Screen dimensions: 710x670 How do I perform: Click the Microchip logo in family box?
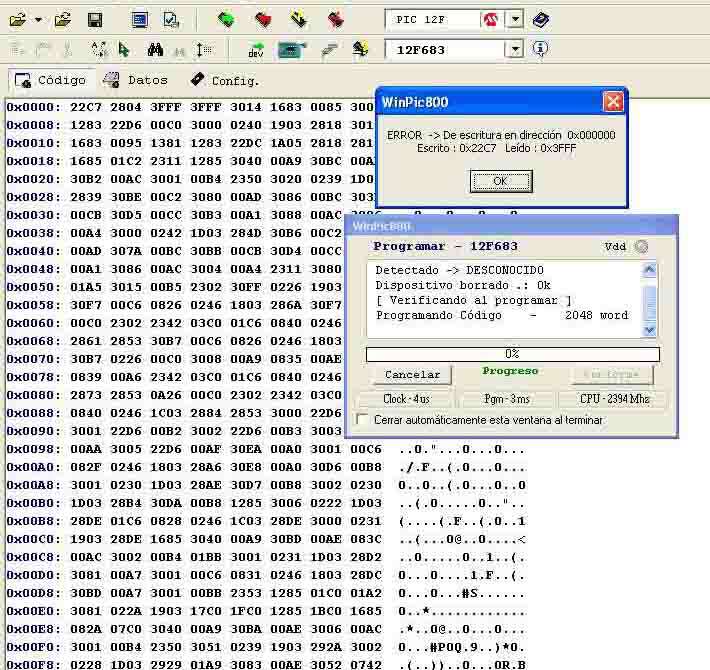491,19
